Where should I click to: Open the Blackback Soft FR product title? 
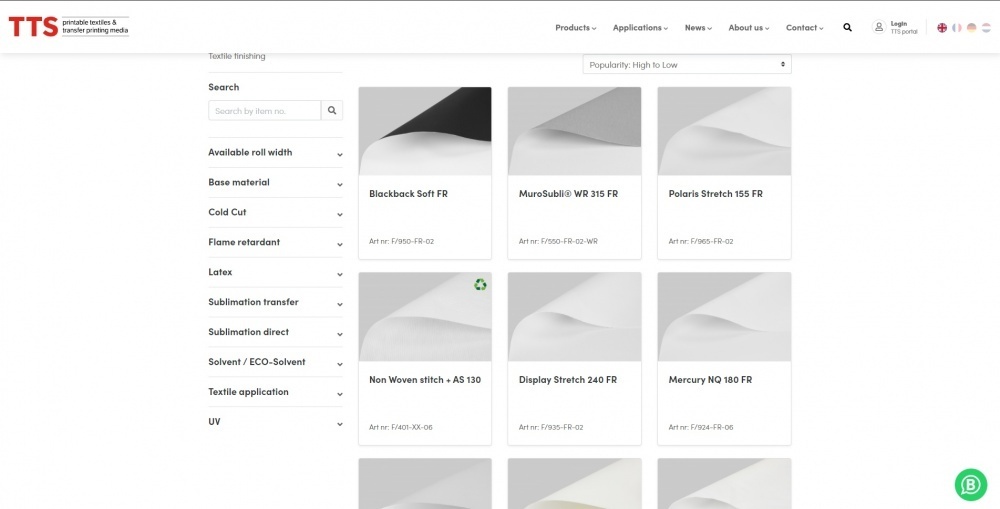click(408, 194)
